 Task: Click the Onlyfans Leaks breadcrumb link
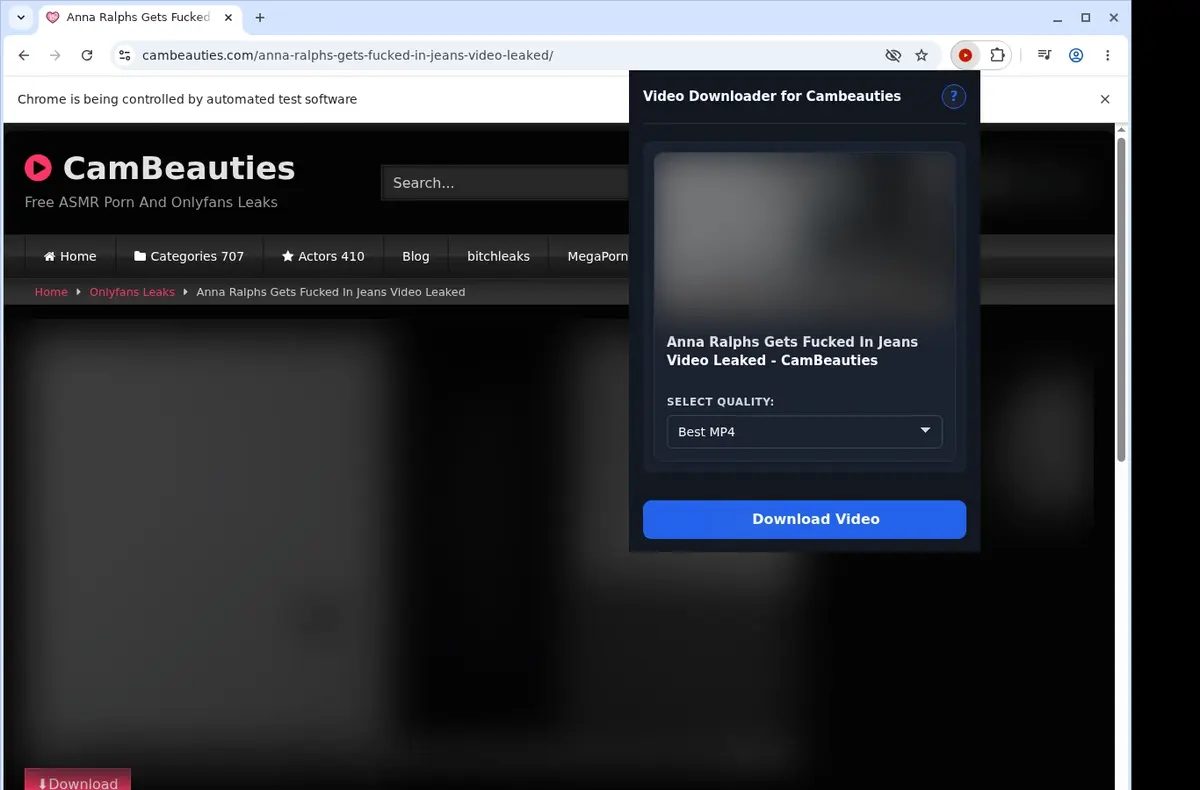tap(132, 292)
